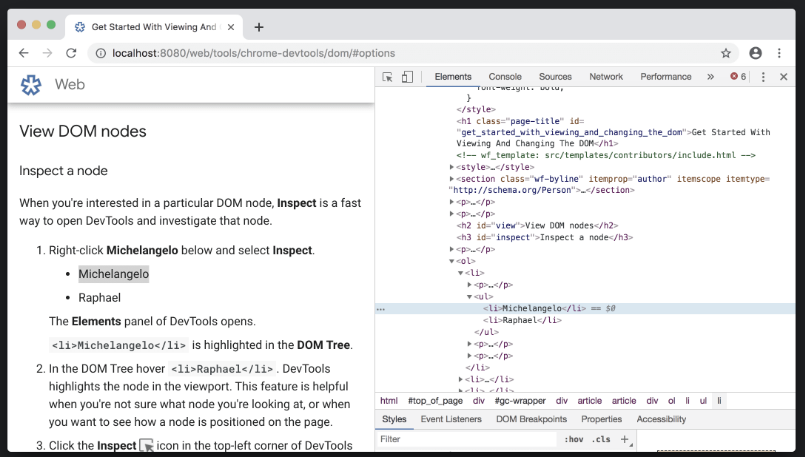Show more DevTools tabs via the double chevron
805x457 pixels.
tap(710, 77)
